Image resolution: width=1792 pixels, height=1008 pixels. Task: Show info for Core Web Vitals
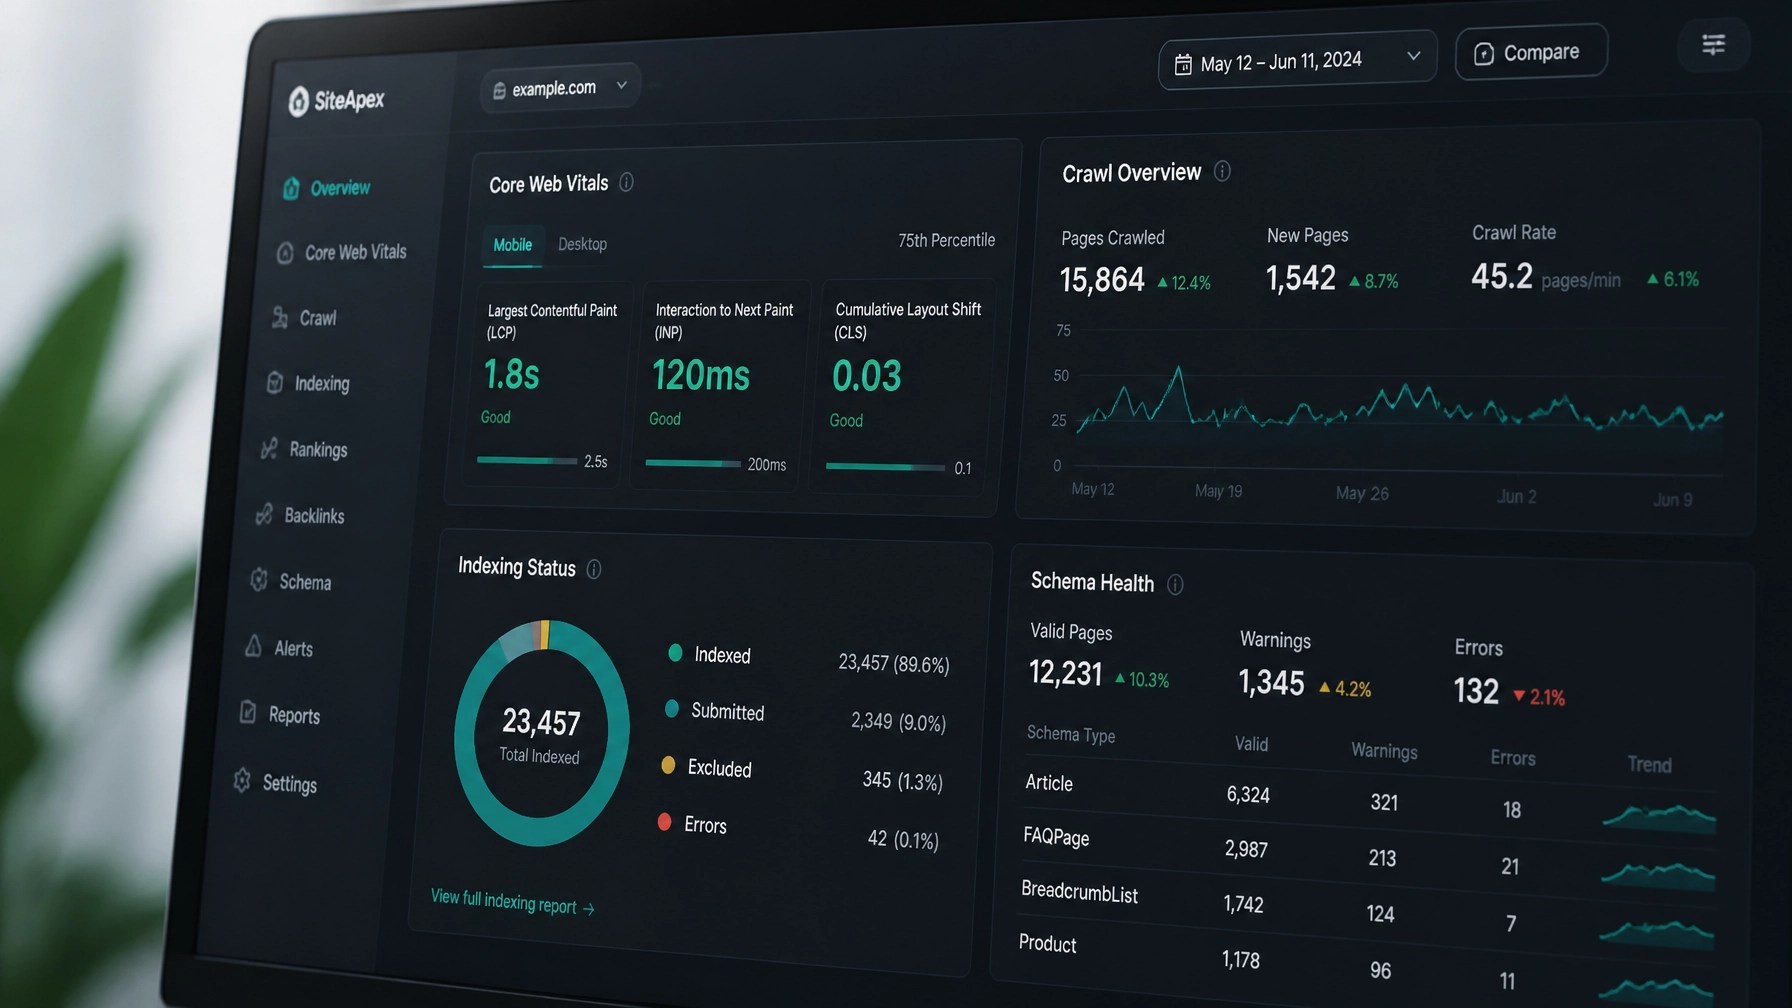click(626, 182)
